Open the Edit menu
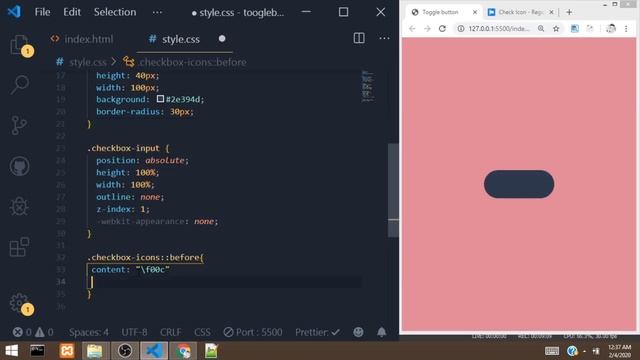The image size is (640, 360). pyautogui.click(x=72, y=12)
